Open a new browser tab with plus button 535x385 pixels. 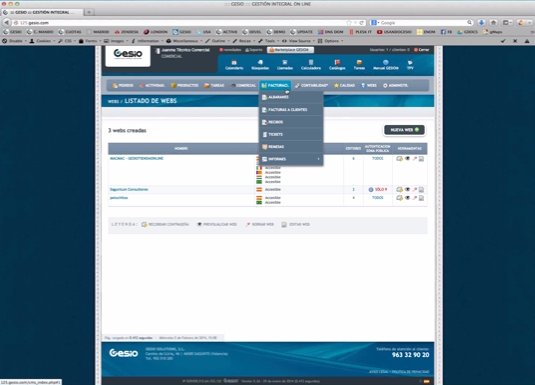pyautogui.click(x=88, y=12)
